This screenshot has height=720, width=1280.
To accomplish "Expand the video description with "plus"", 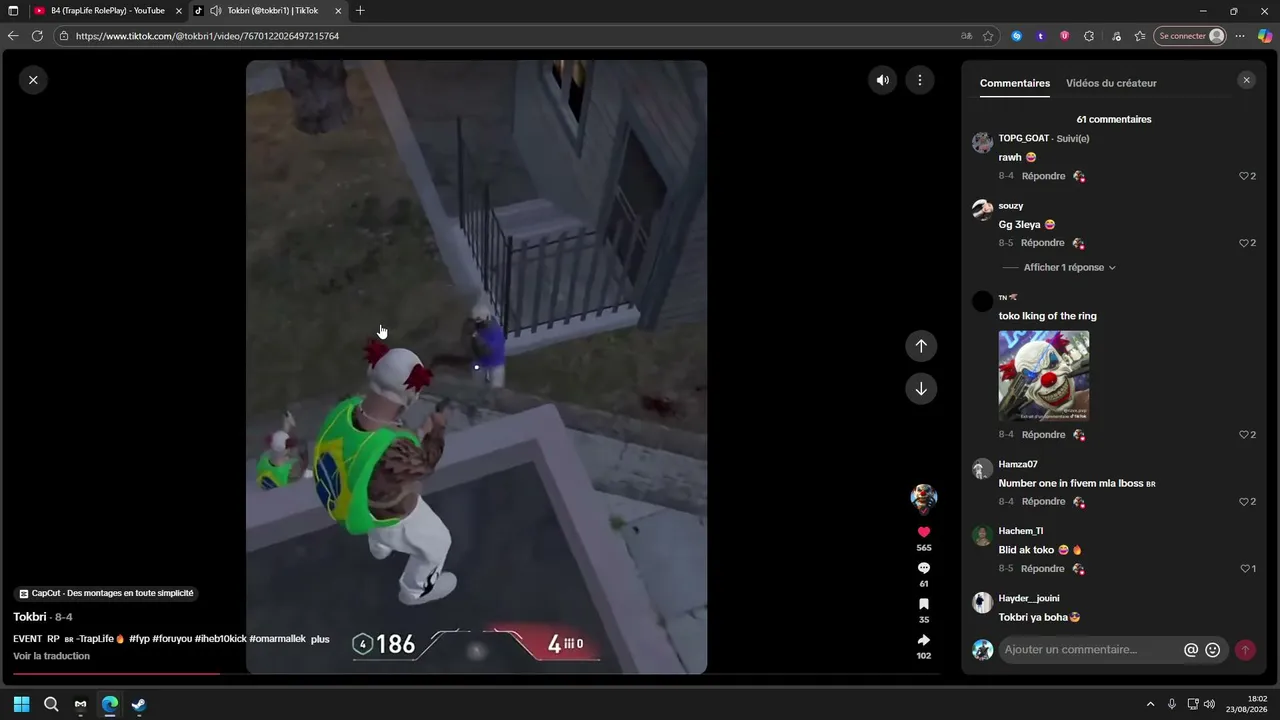I will (320, 639).
